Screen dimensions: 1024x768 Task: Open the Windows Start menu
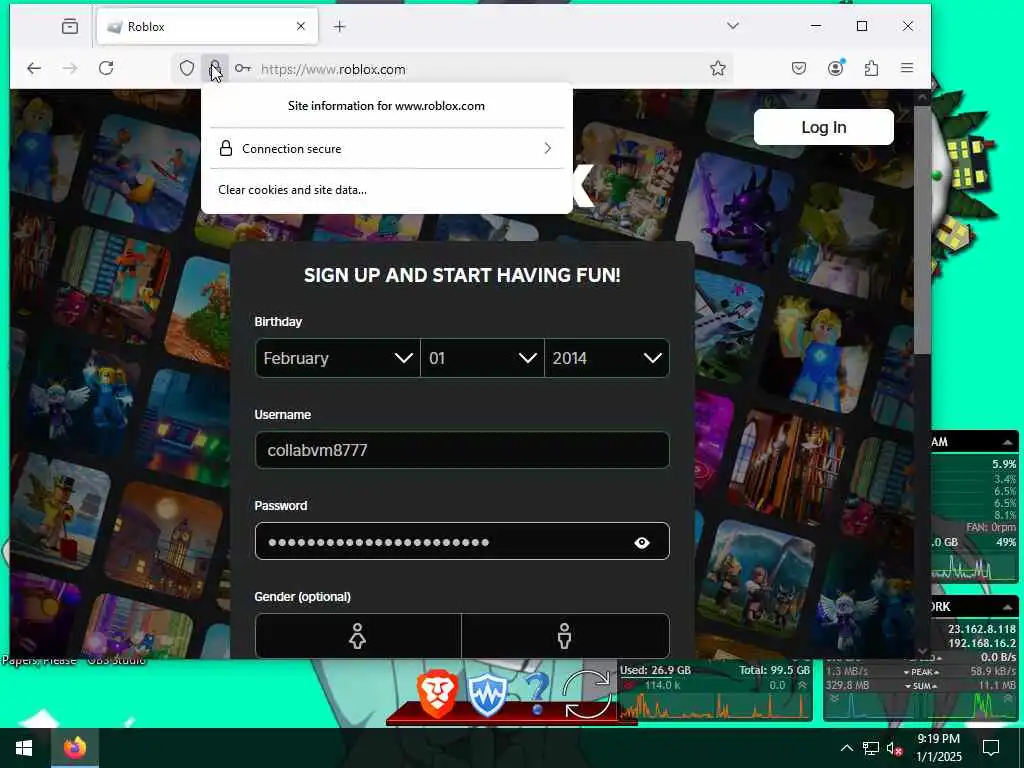pyautogui.click(x=24, y=748)
